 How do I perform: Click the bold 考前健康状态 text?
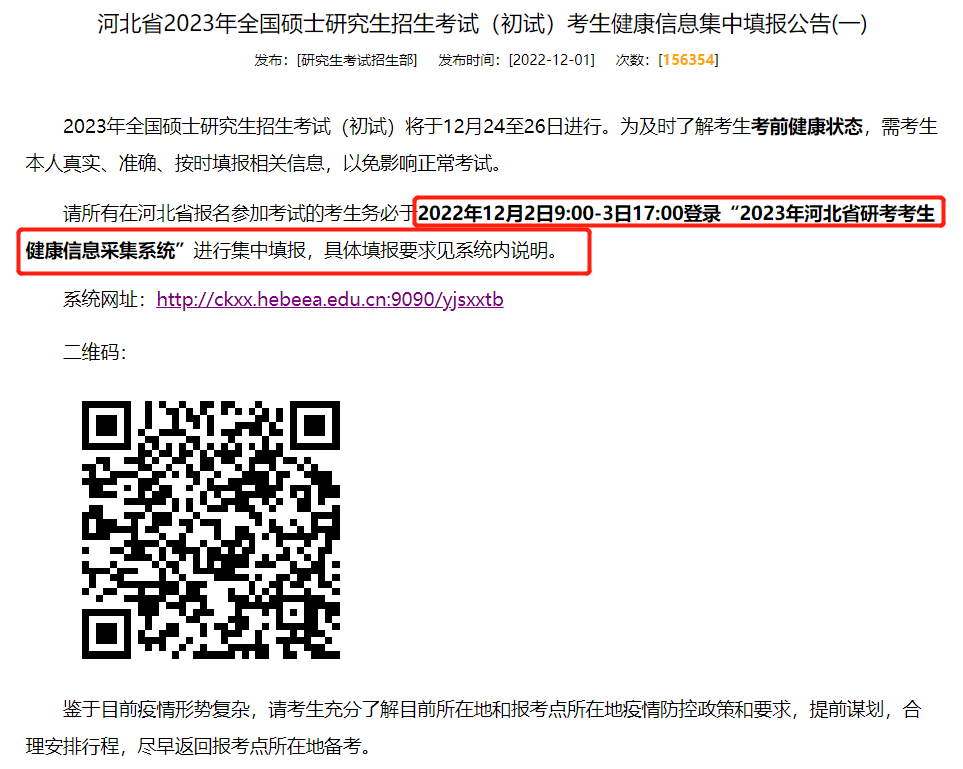click(807, 127)
